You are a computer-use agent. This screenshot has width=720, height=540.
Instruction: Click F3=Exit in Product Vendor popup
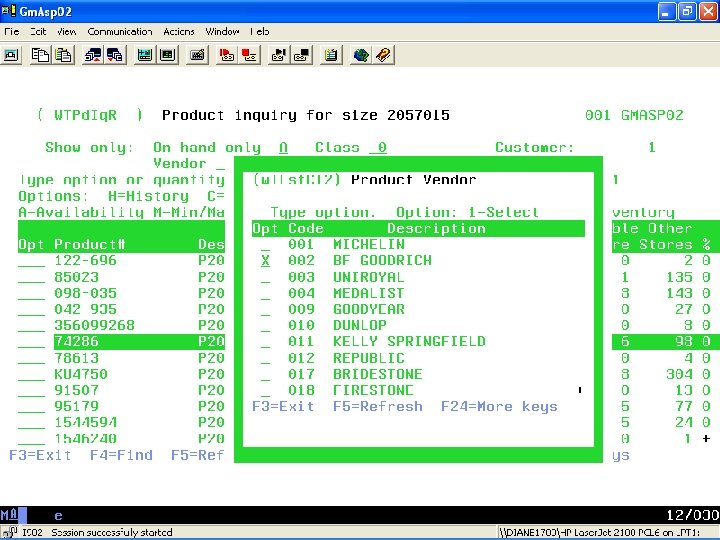tap(283, 406)
